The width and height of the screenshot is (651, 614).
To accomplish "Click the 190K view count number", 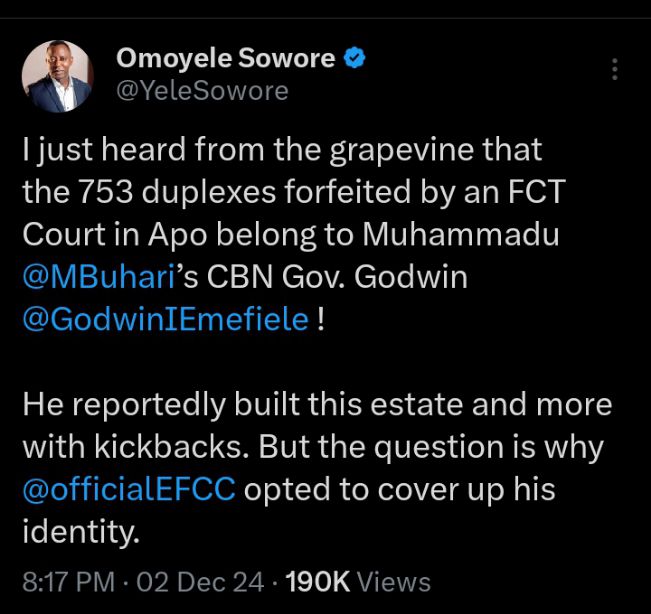I will (x=315, y=581).
